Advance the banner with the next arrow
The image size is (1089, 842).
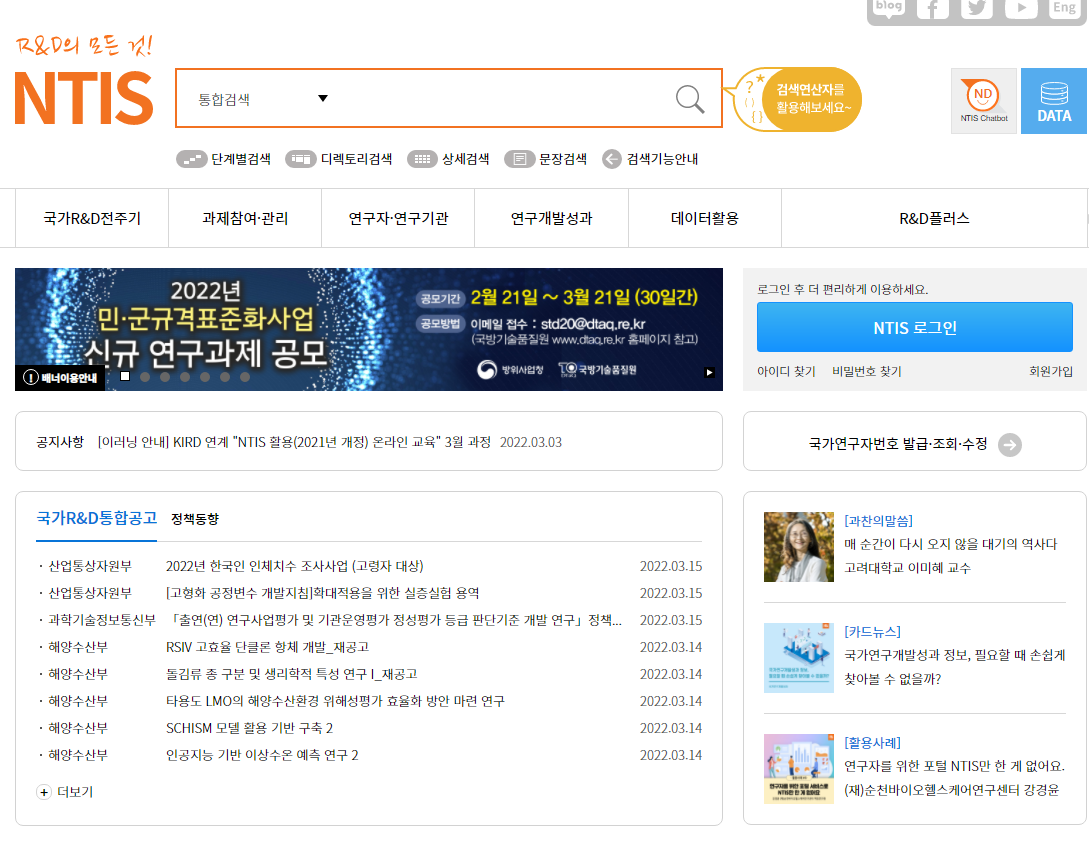(709, 371)
